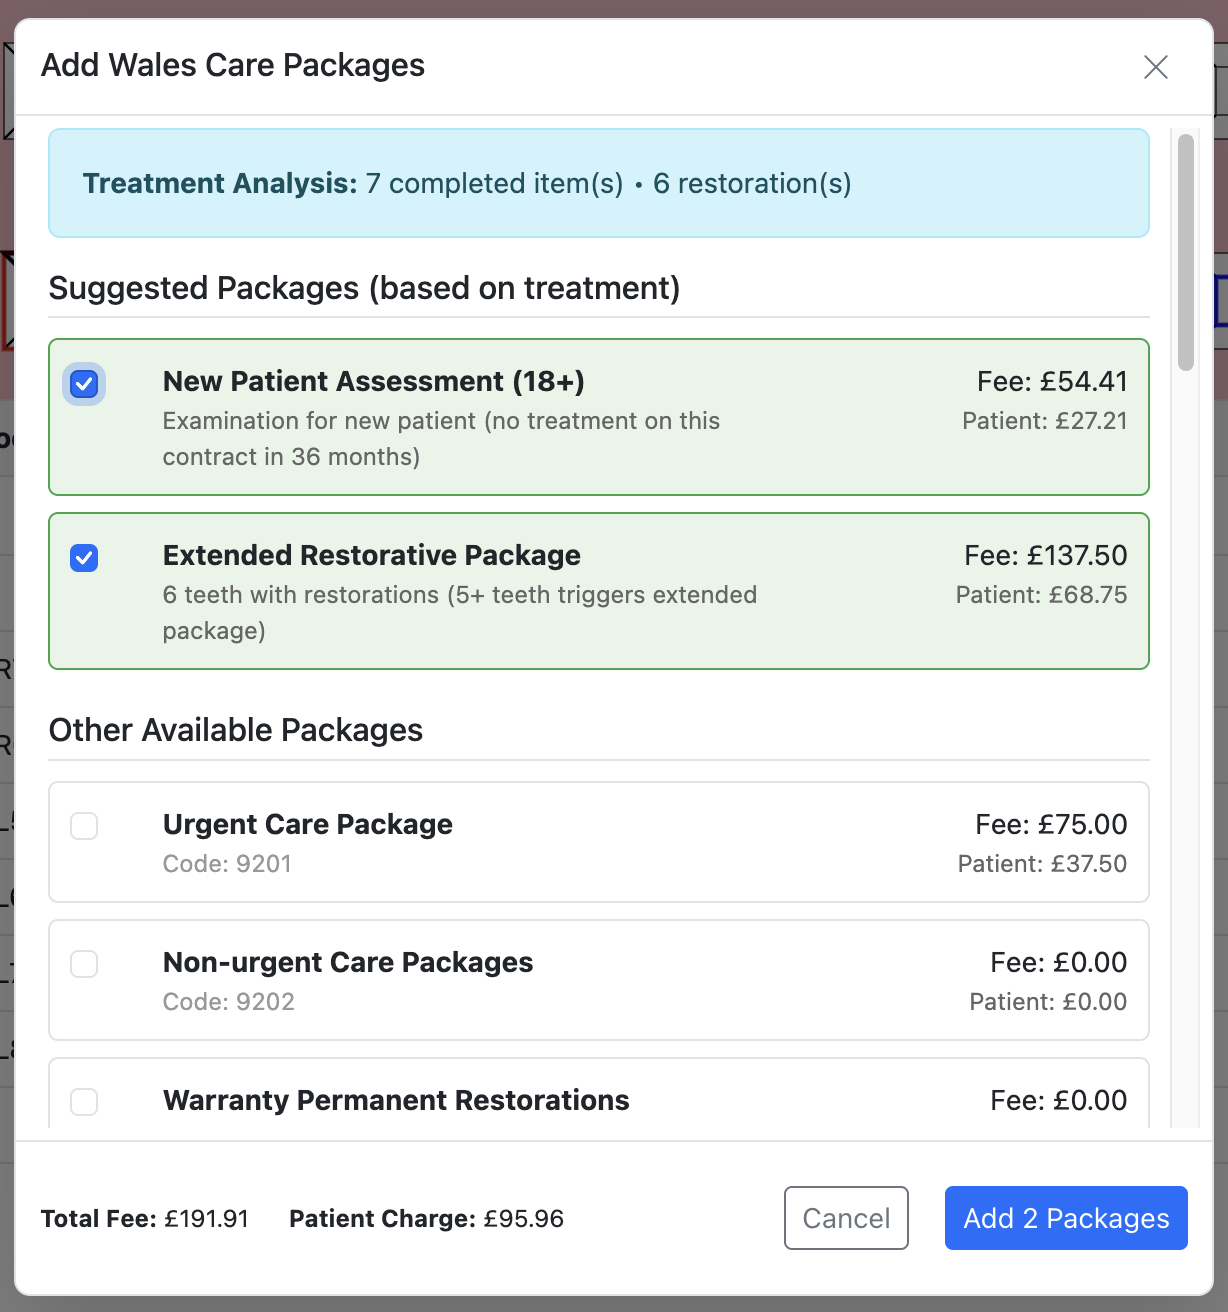
Task: Click the Treatment Analysis info banner
Action: click(598, 183)
